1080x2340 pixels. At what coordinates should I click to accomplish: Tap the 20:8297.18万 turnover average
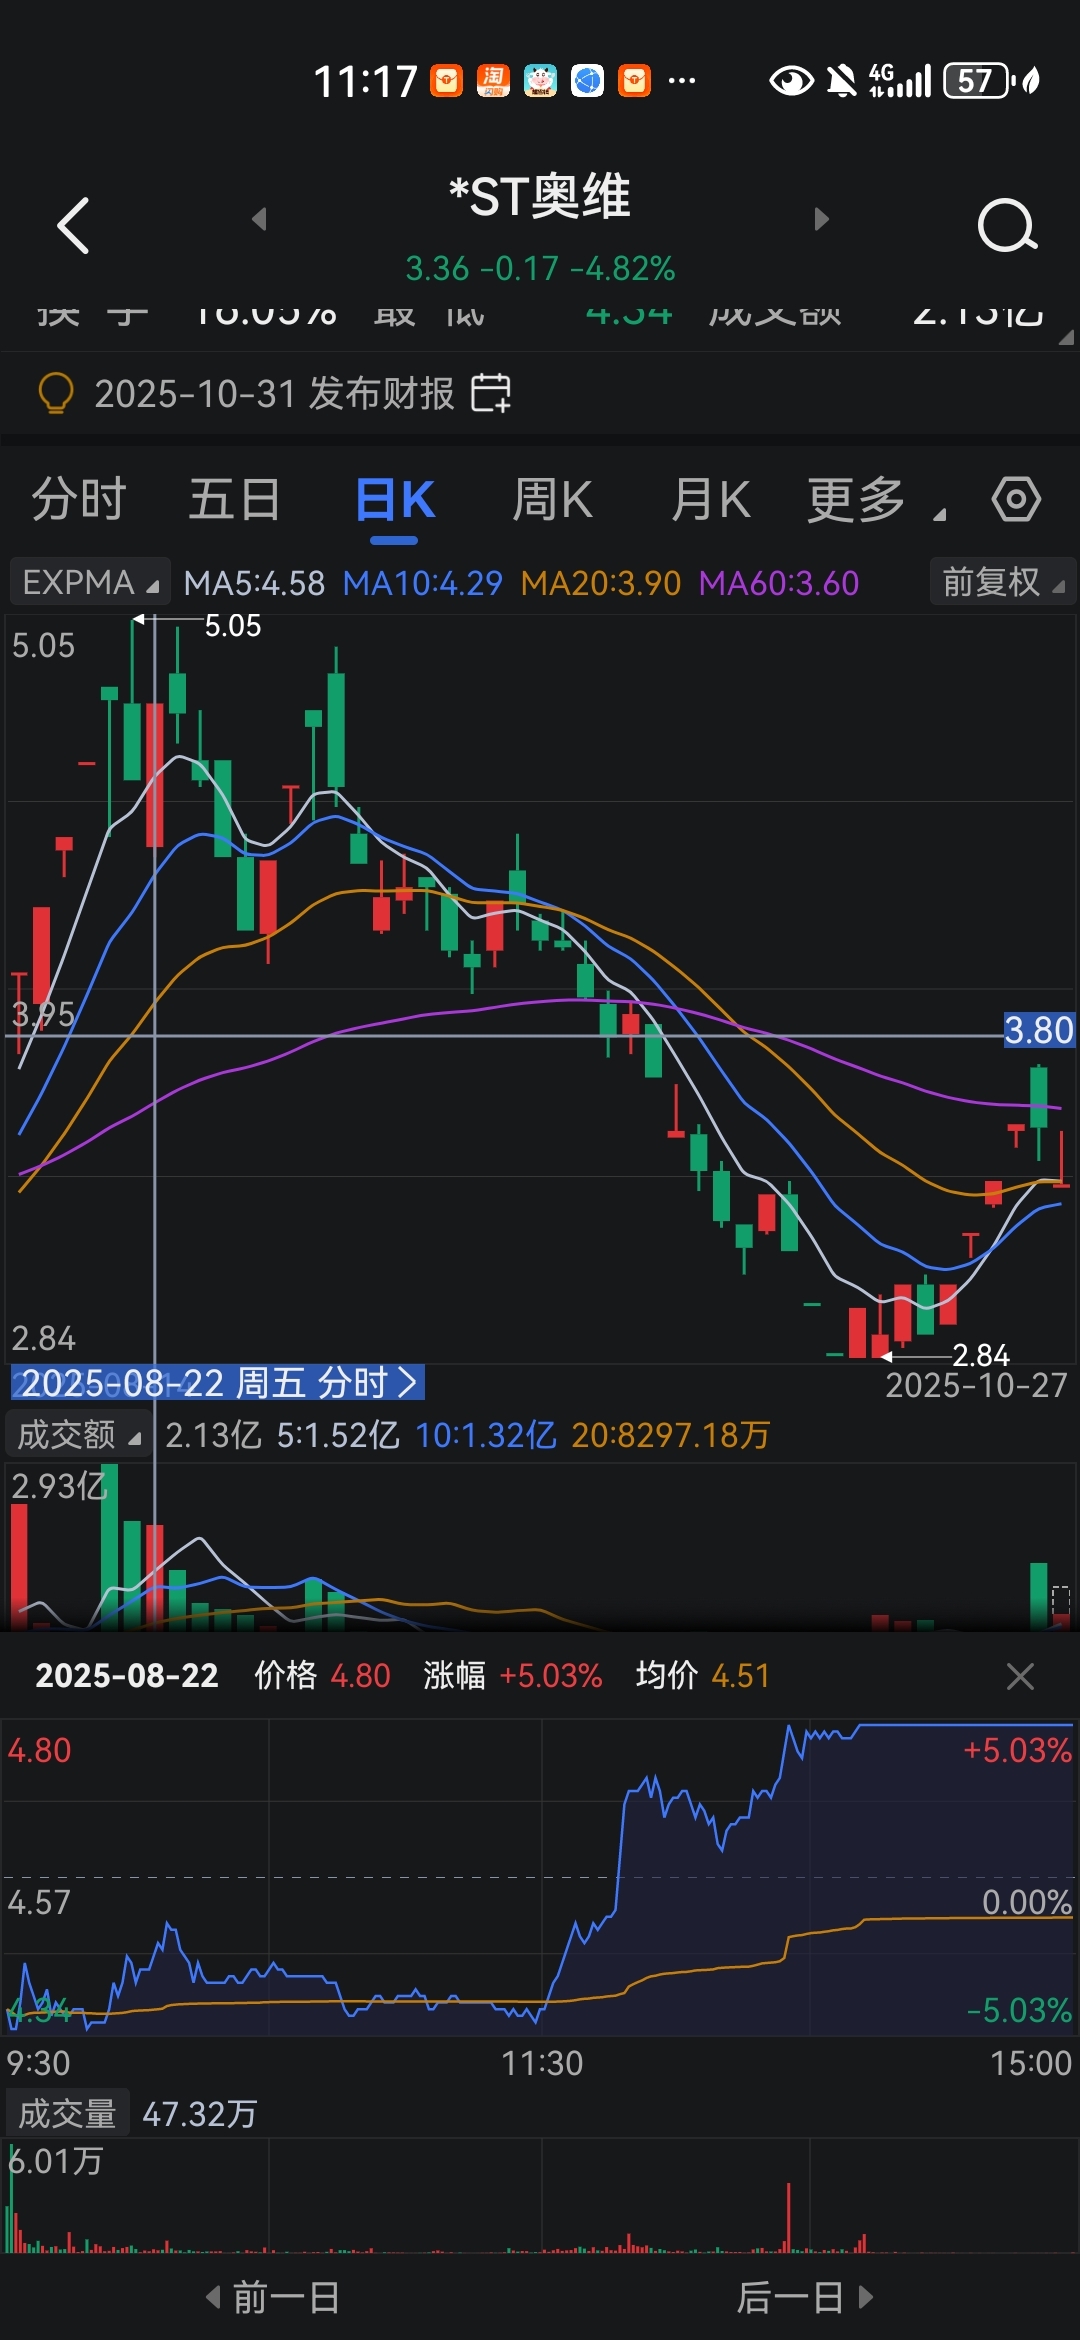[x=670, y=1436]
